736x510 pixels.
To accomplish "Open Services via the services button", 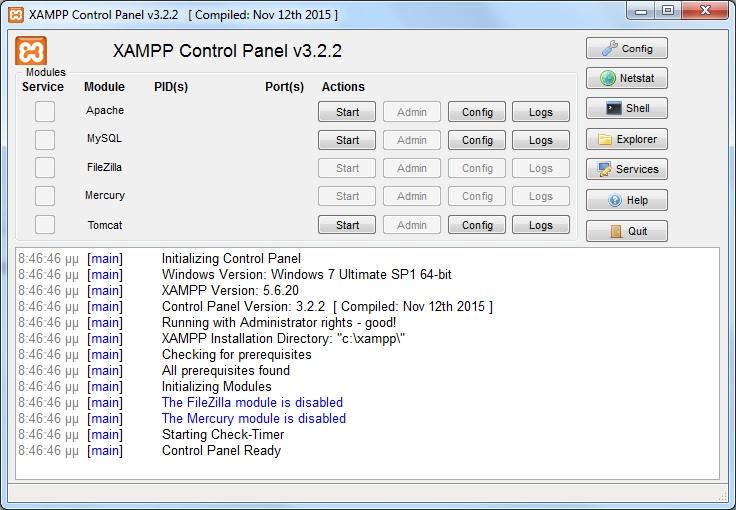I will coord(627,169).
